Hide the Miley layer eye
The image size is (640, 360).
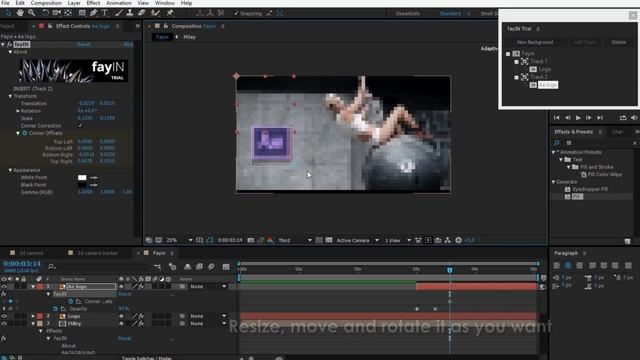click(x=4, y=323)
